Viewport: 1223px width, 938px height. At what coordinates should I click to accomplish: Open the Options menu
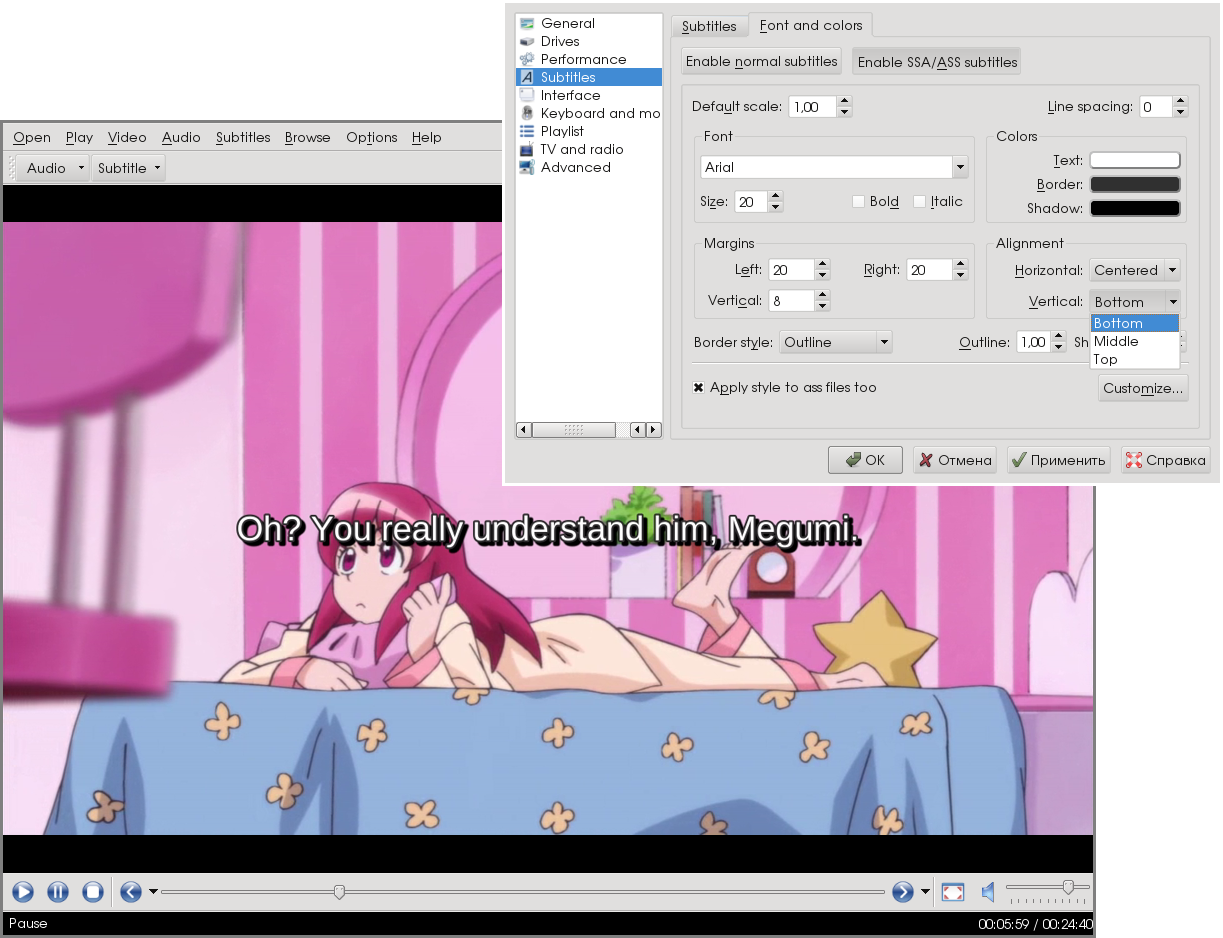(372, 137)
